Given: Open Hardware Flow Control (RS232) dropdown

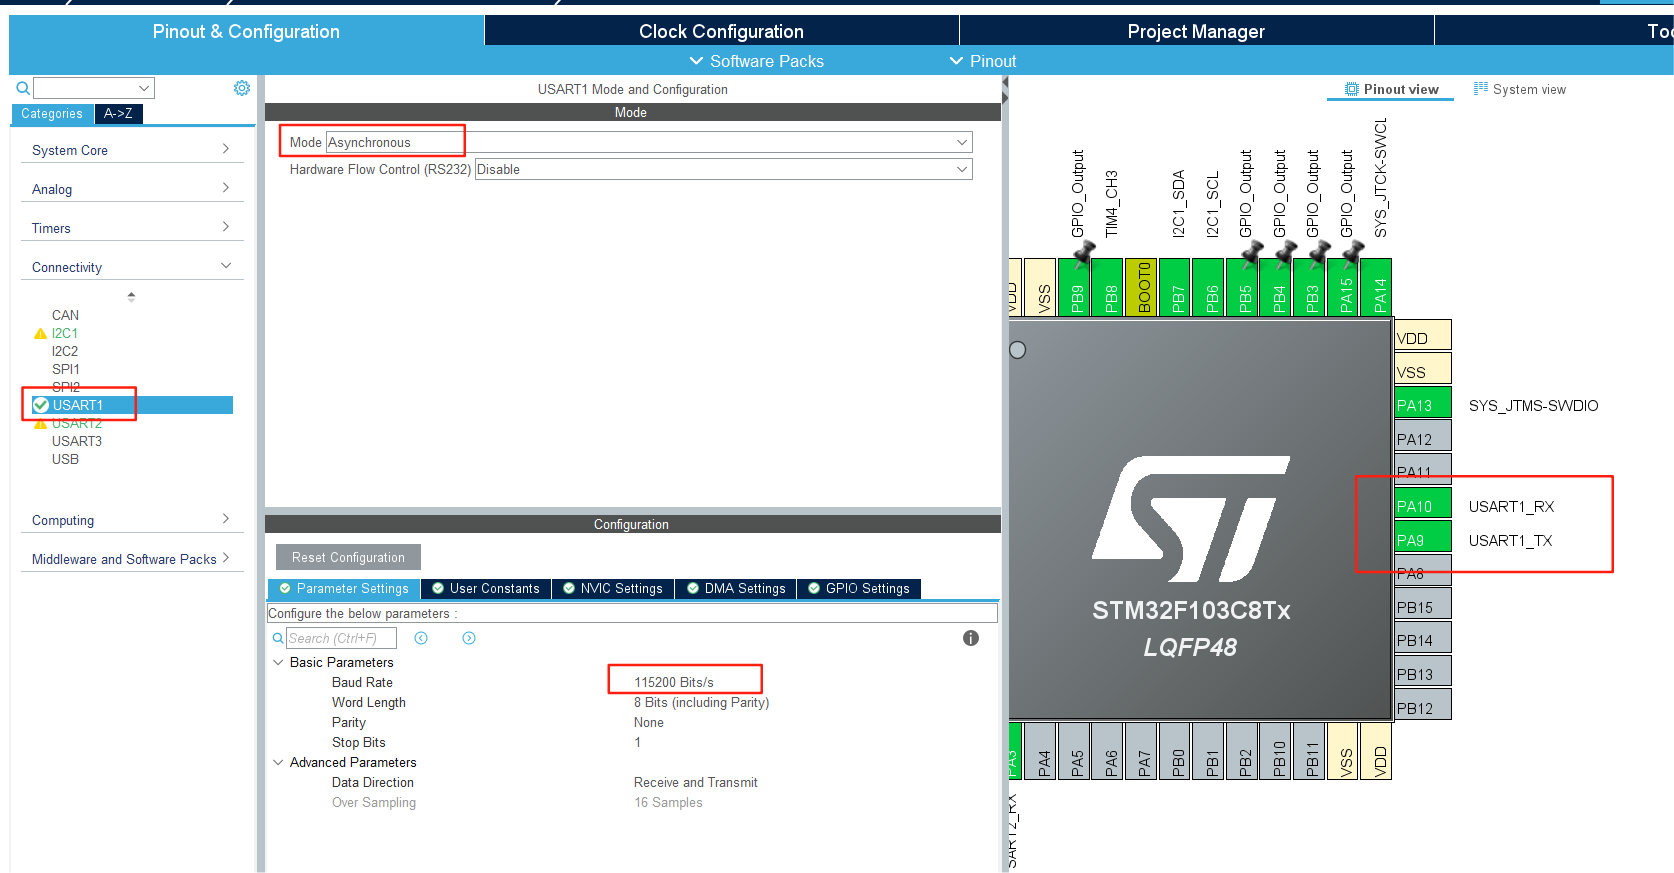Looking at the screenshot, I should pyautogui.click(x=723, y=169).
